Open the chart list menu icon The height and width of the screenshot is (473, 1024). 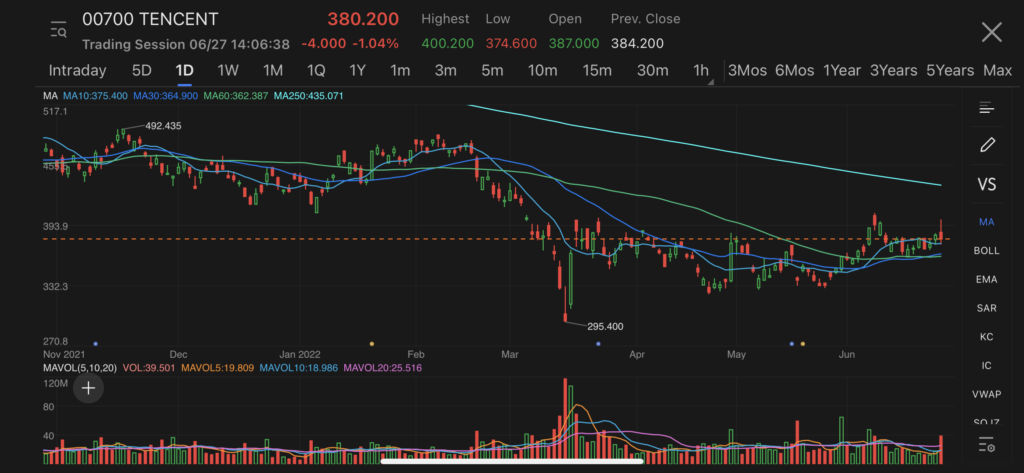pos(986,108)
